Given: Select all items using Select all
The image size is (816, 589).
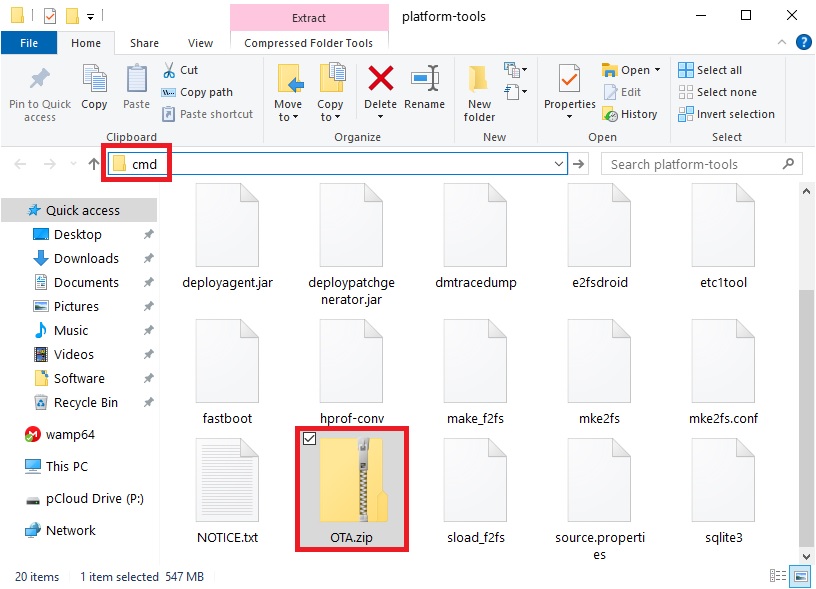Looking at the screenshot, I should pos(712,69).
